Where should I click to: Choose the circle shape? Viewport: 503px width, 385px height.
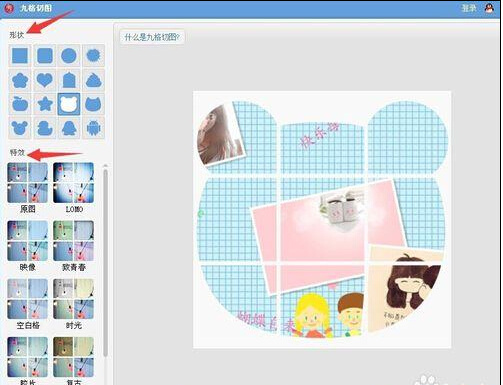(x=69, y=55)
